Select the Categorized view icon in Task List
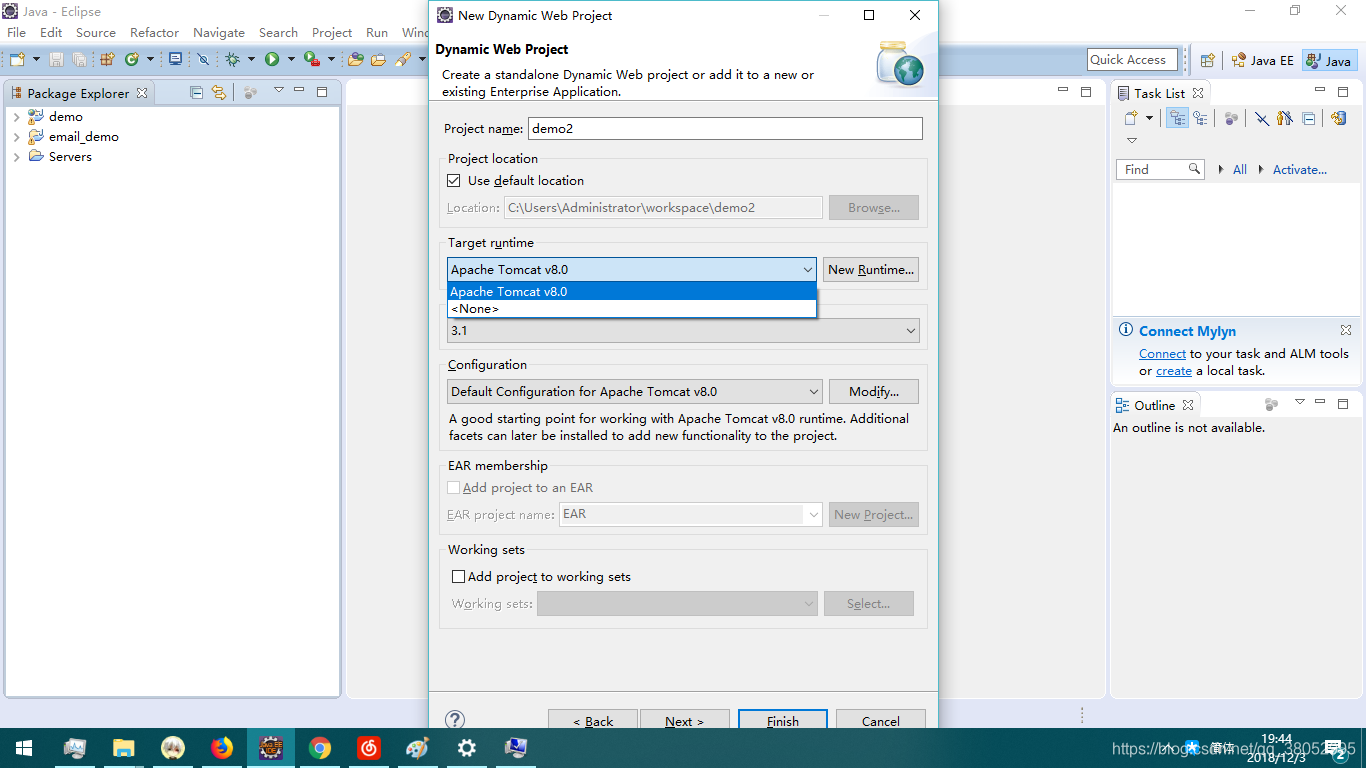 click(1178, 118)
